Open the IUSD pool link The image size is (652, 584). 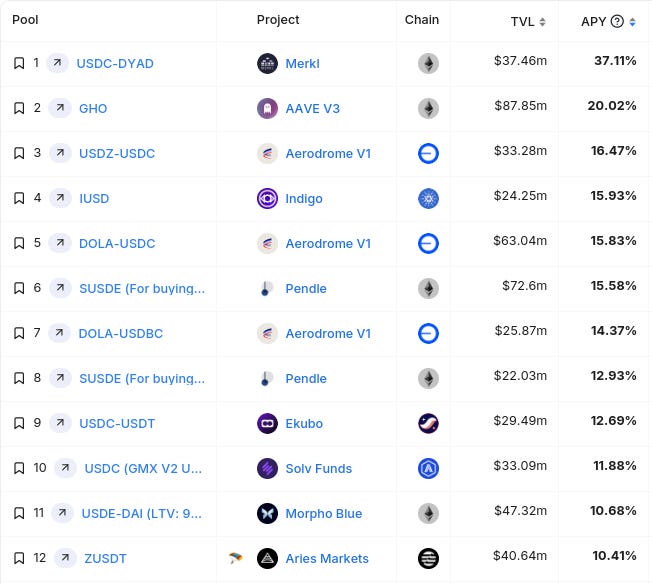point(94,198)
